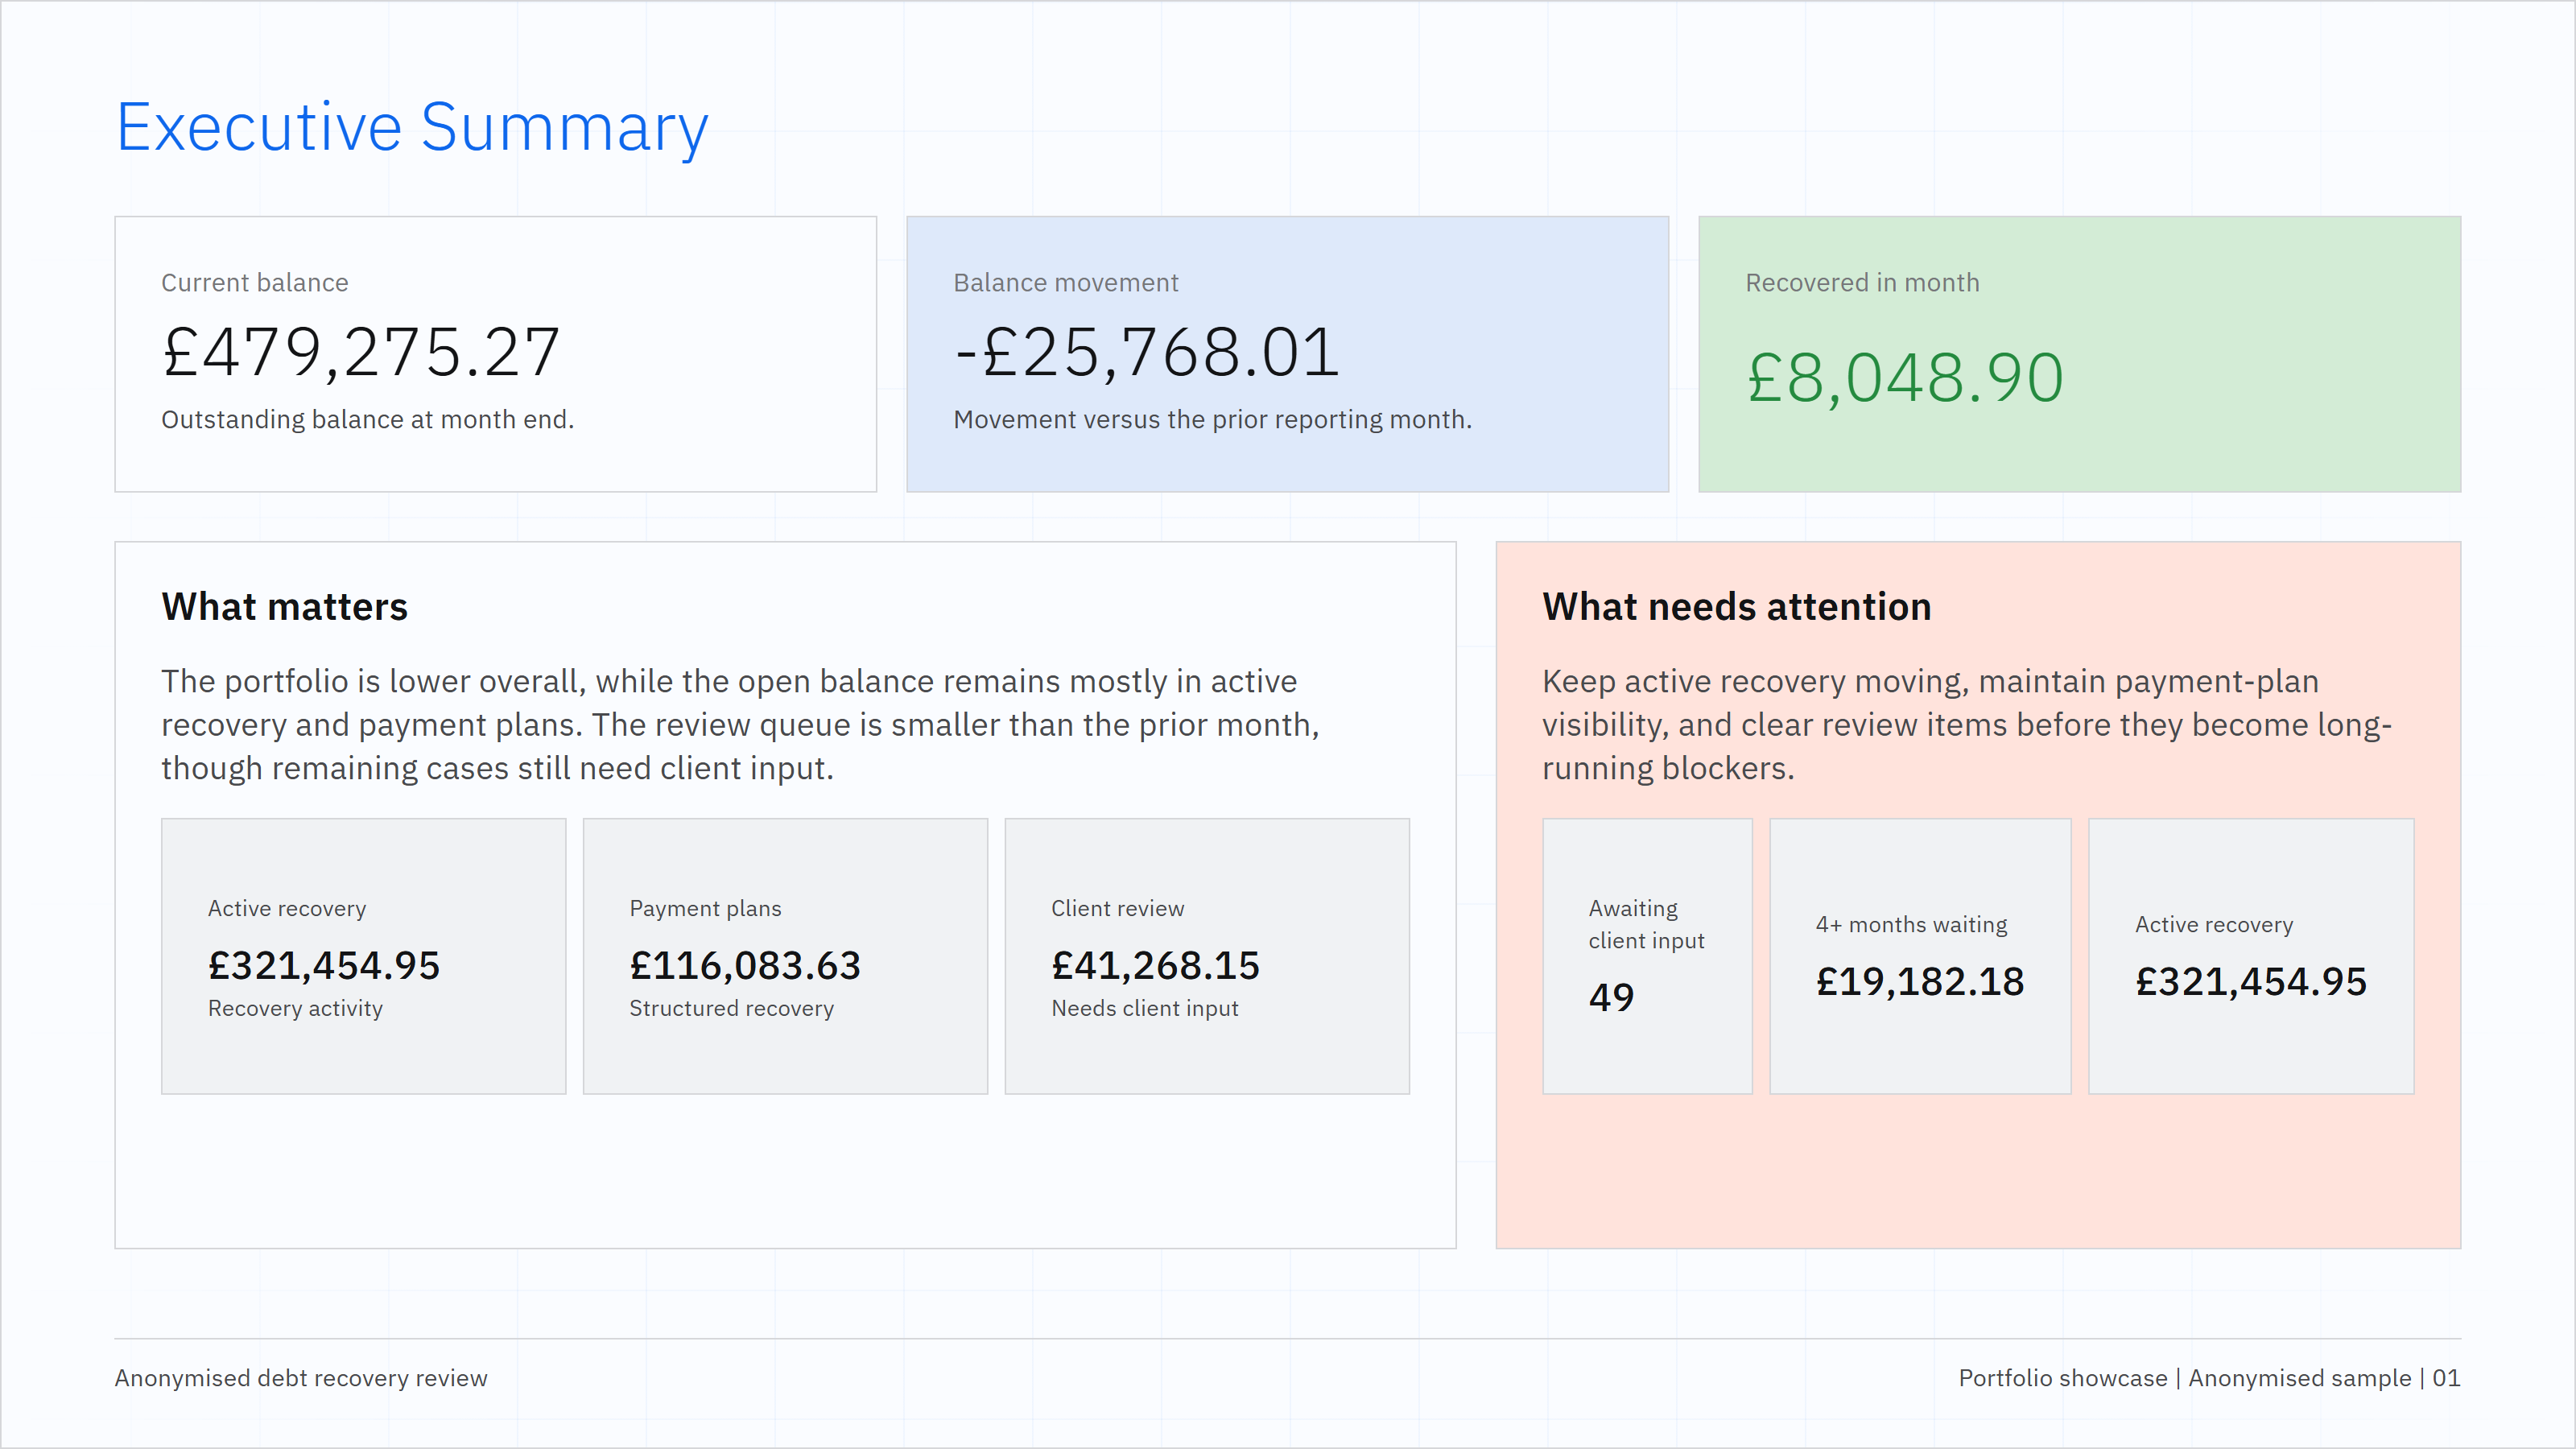Click the -£25,768.01 movement value
This screenshot has width=2576, height=1449.
click(1146, 353)
